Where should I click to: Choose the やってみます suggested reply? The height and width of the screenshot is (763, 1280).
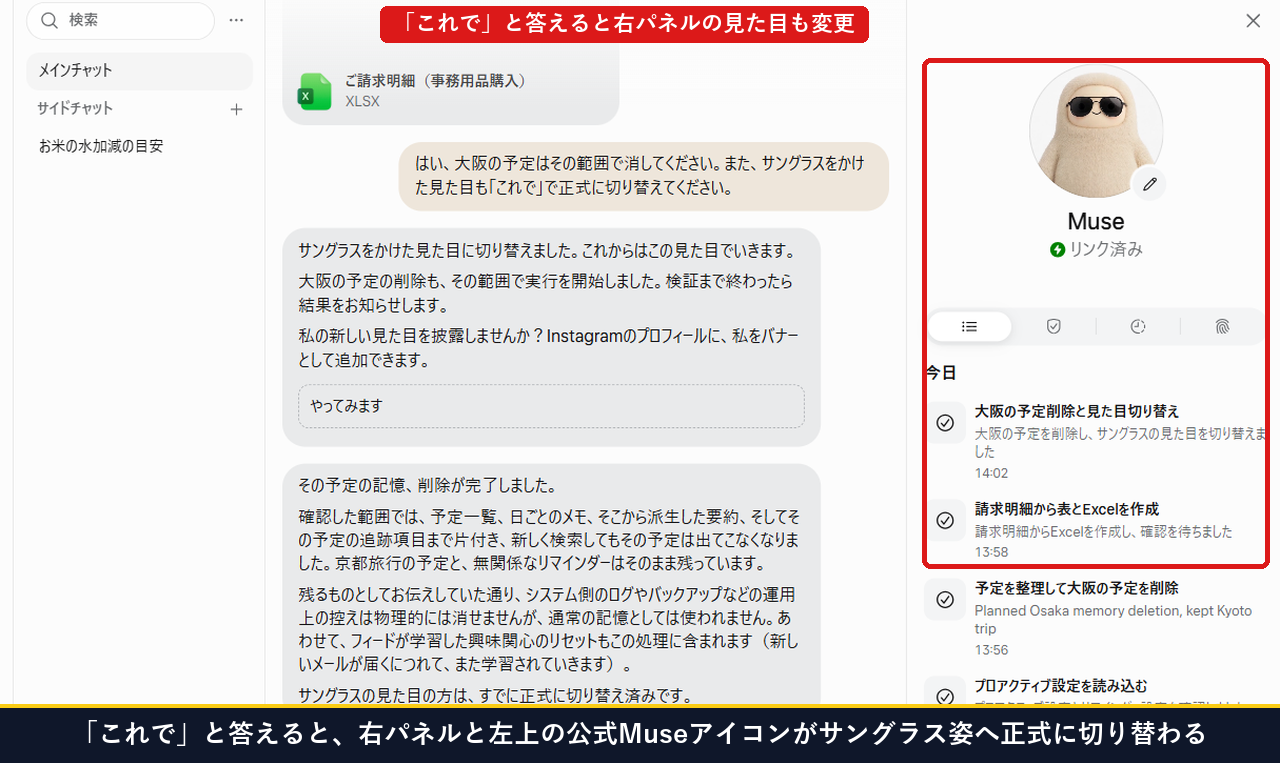pos(551,406)
